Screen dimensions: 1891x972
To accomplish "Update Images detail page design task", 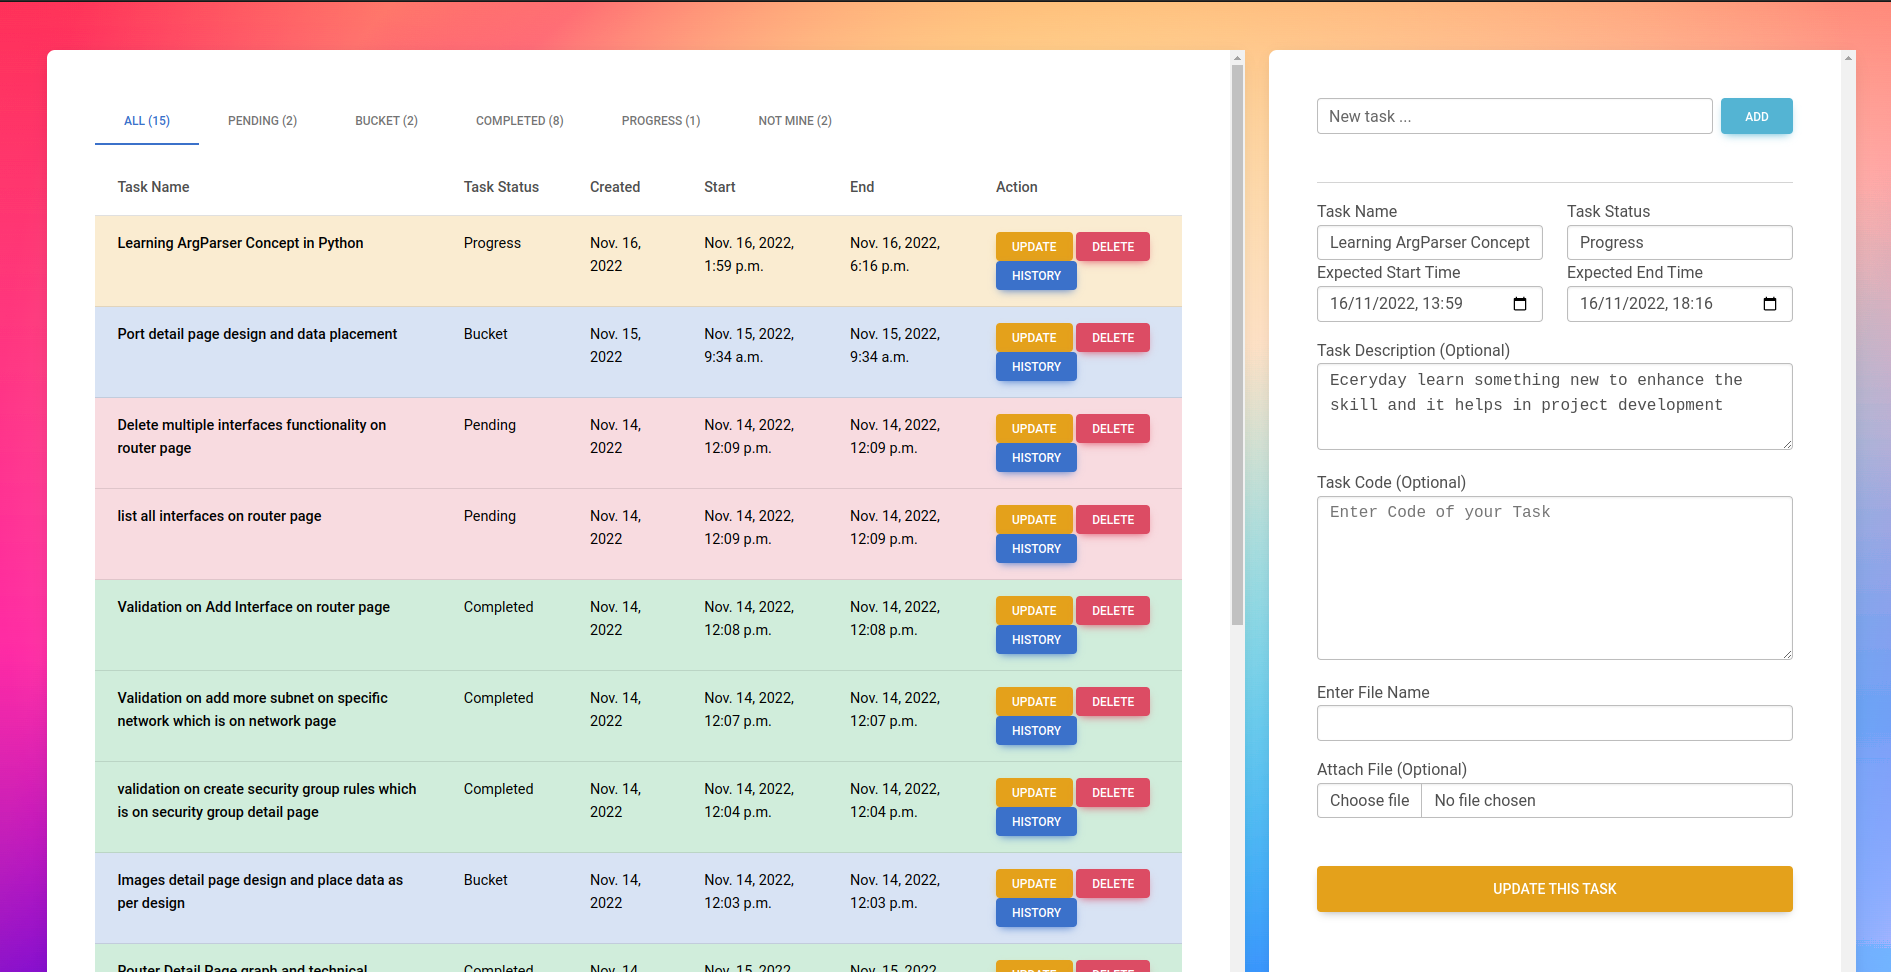I will 1034,884.
